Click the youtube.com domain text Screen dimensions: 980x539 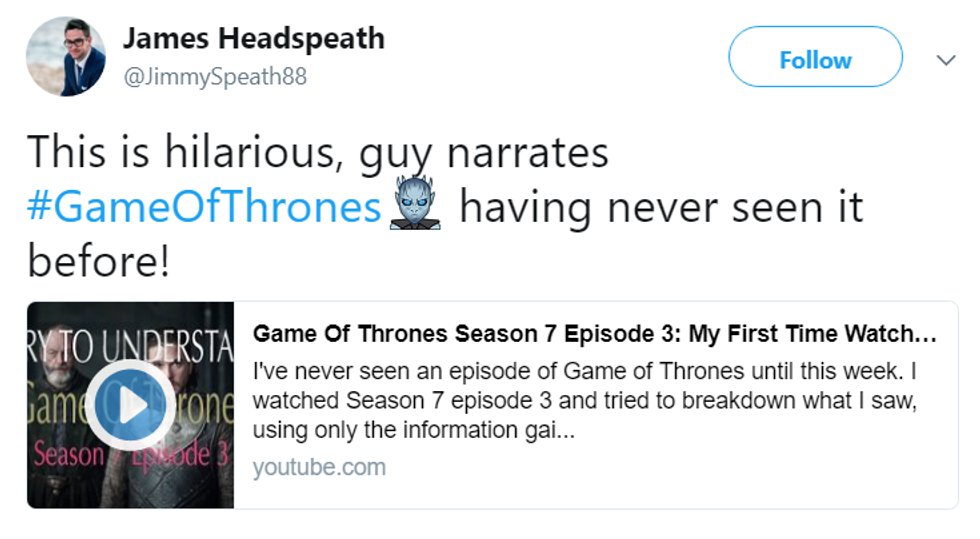coord(318,467)
